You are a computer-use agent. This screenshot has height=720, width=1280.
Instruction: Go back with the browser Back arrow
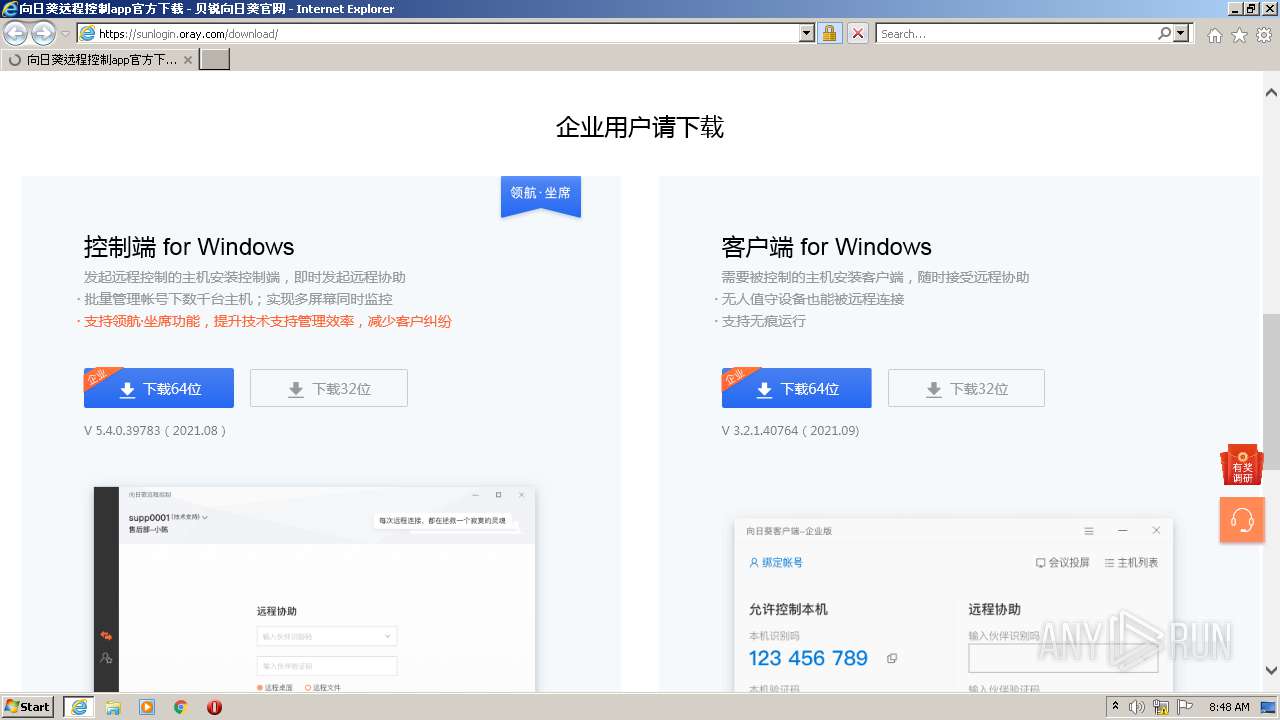(x=15, y=34)
